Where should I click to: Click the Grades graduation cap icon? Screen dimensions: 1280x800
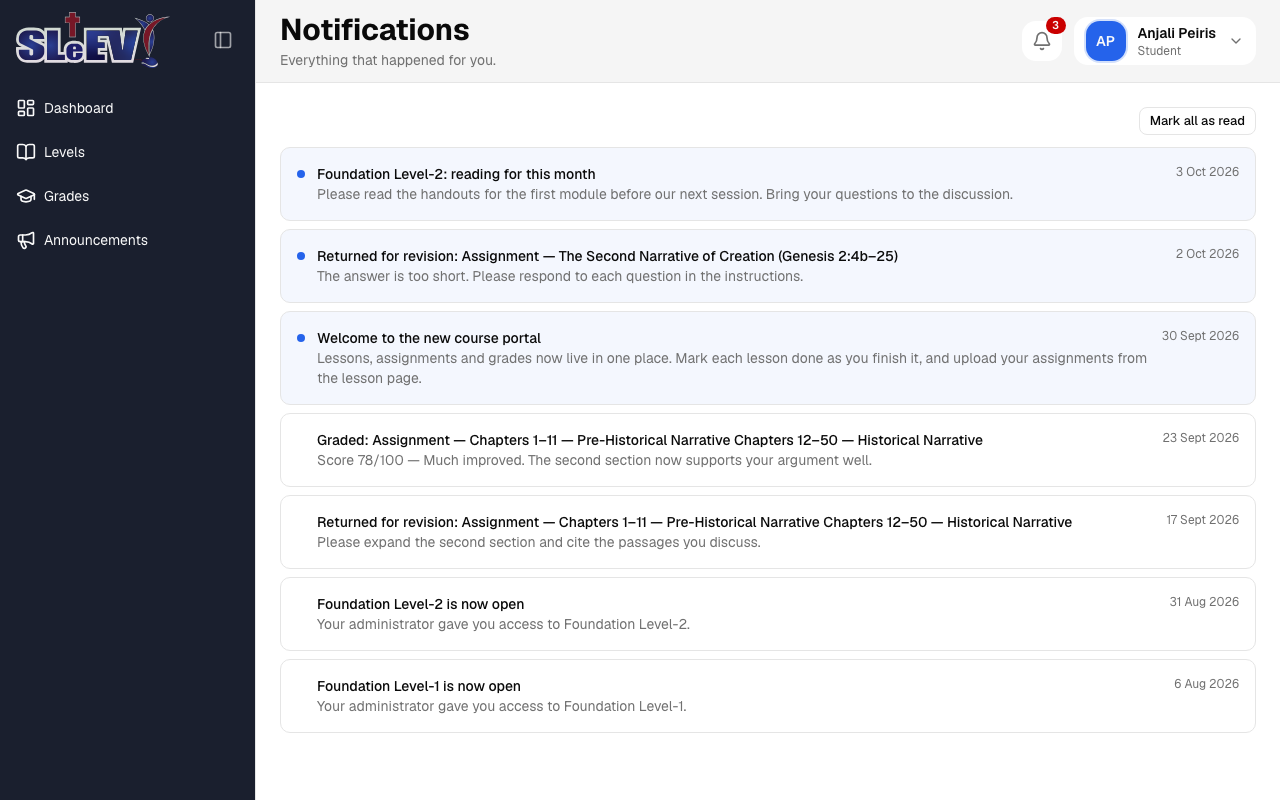[26, 196]
